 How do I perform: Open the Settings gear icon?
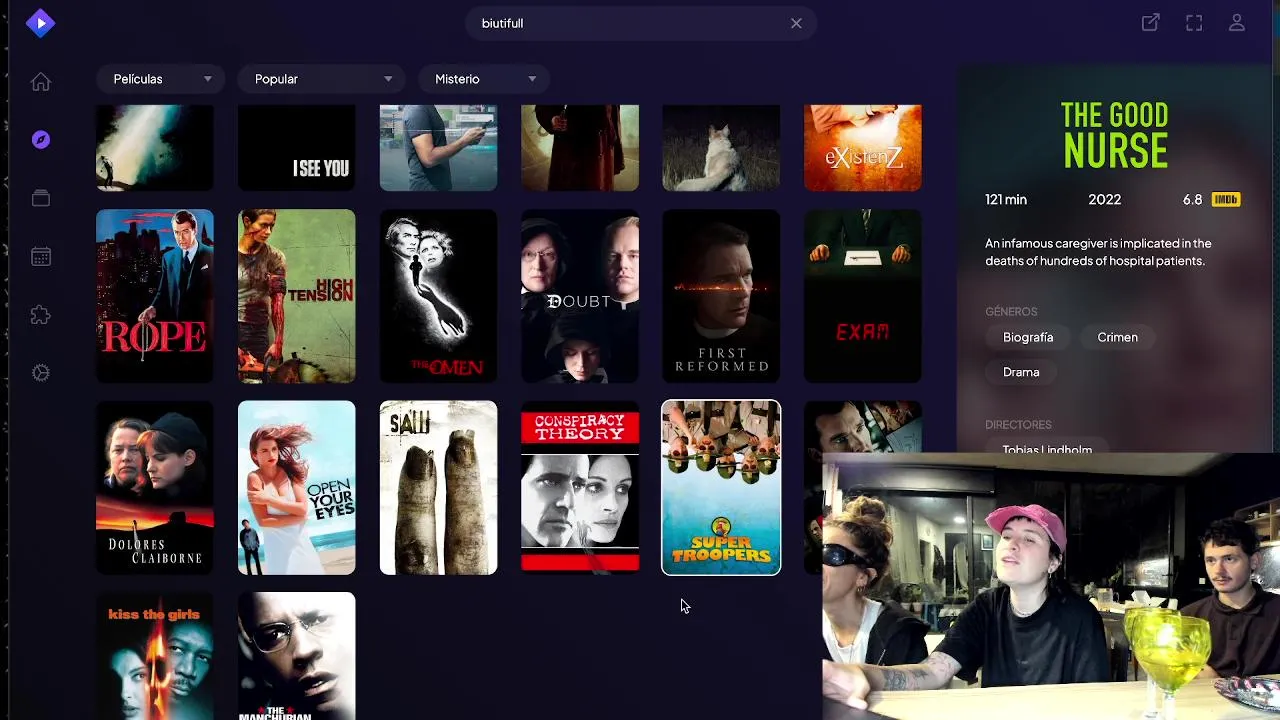41,373
